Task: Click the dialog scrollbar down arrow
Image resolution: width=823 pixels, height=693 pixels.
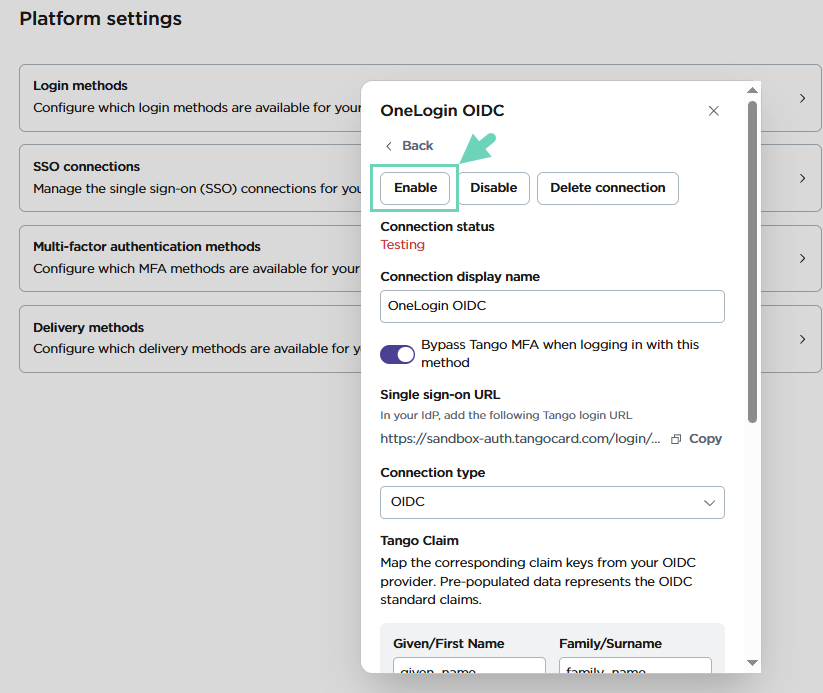Action: click(x=752, y=662)
